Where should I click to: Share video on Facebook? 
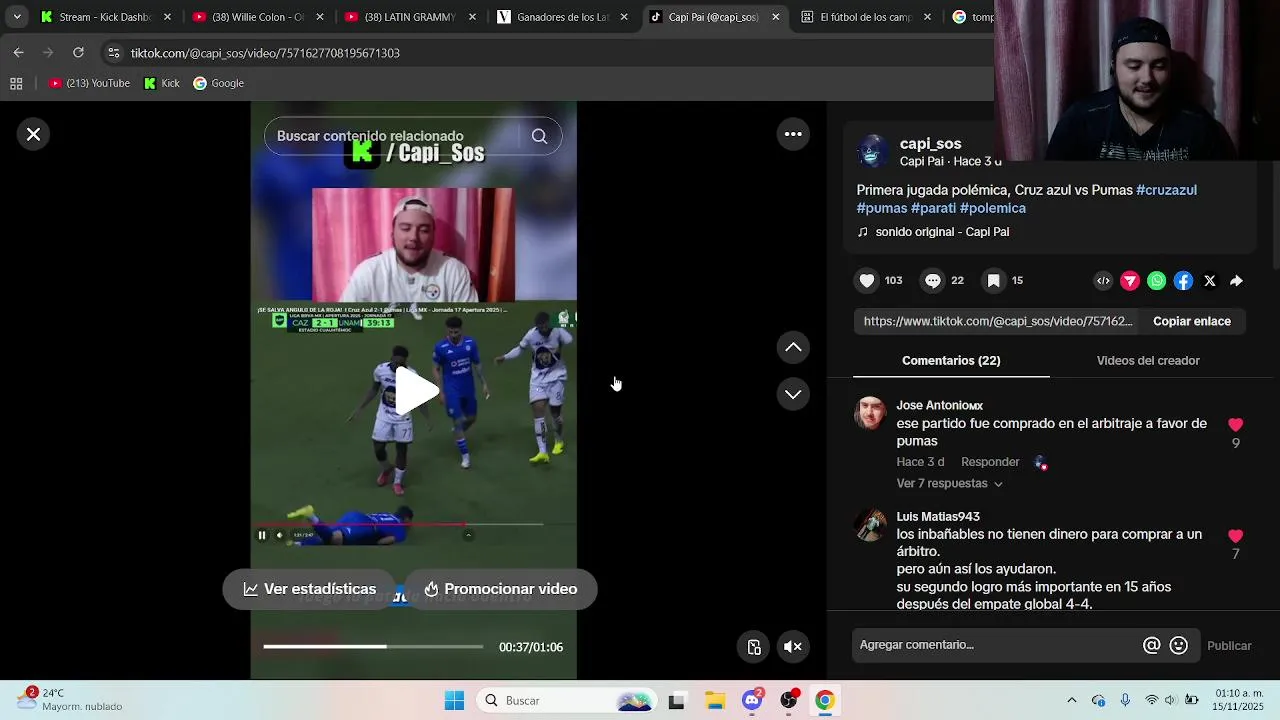[1183, 281]
